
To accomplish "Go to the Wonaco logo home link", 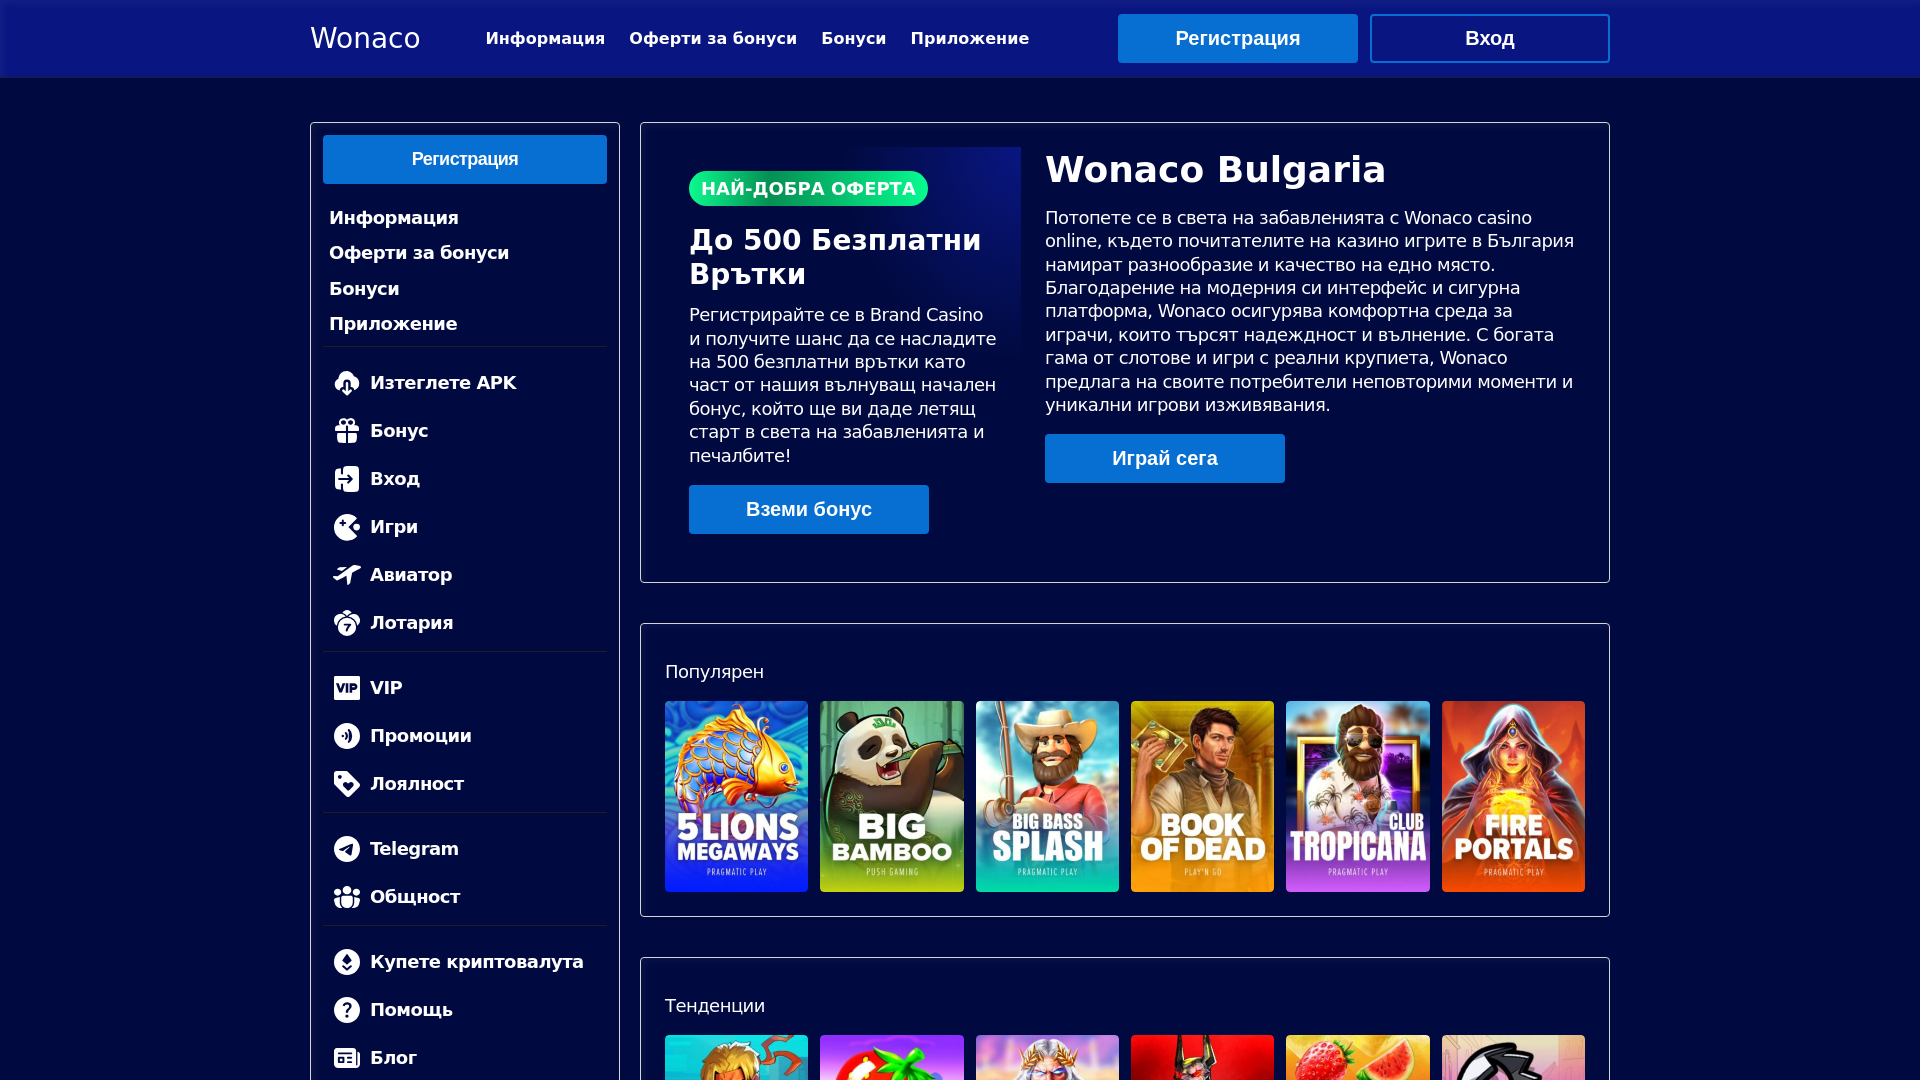I will (365, 38).
